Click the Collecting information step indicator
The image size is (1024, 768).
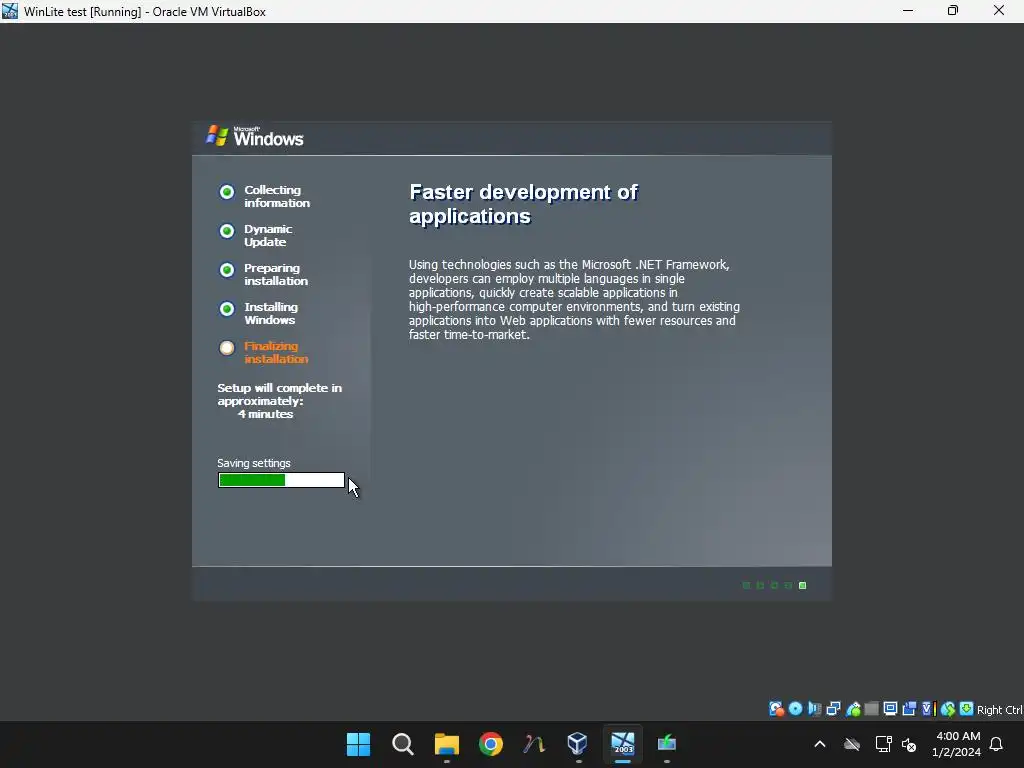pyautogui.click(x=227, y=192)
